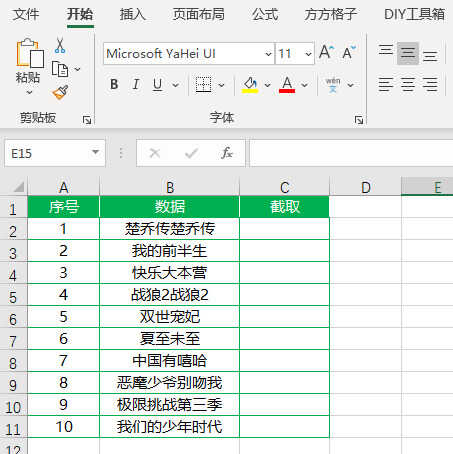The height and width of the screenshot is (454, 453).
Task: Select column C header
Action: 285,187
